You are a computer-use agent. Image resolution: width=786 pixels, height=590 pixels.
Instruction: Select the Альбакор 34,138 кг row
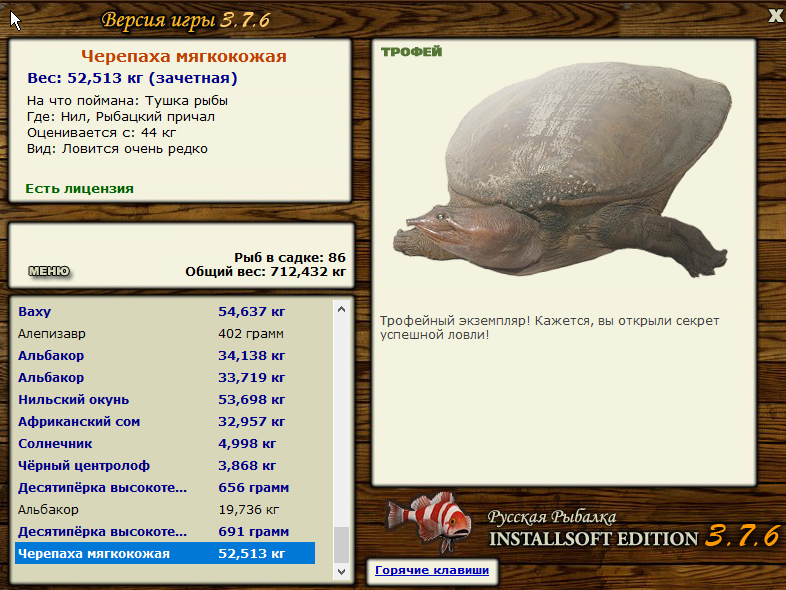[x=165, y=355]
